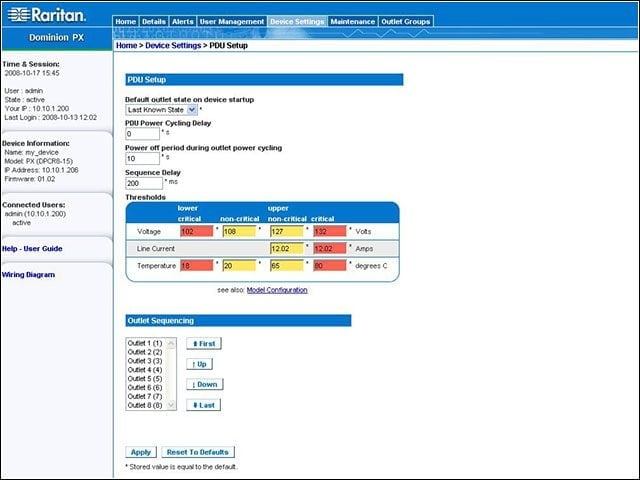Focus the PDU Power Cycling Delay field
640x480 pixels.
142,133
